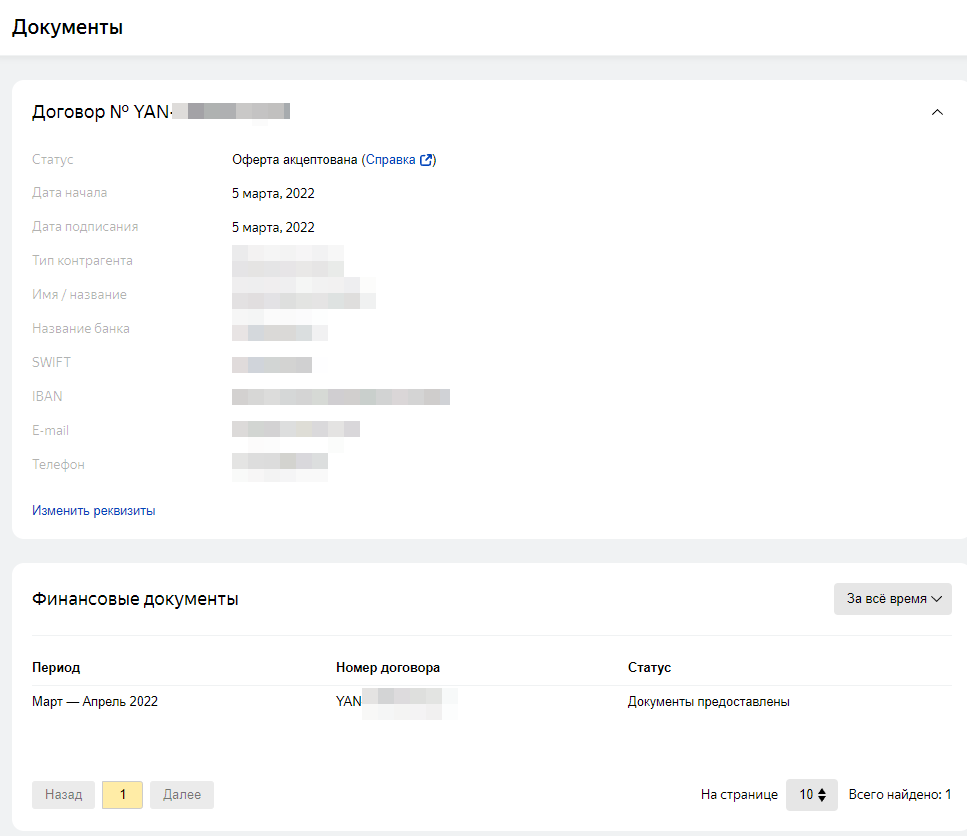967x836 pixels.
Task: Click the Изменить реквизиты link
Action: (x=94, y=510)
